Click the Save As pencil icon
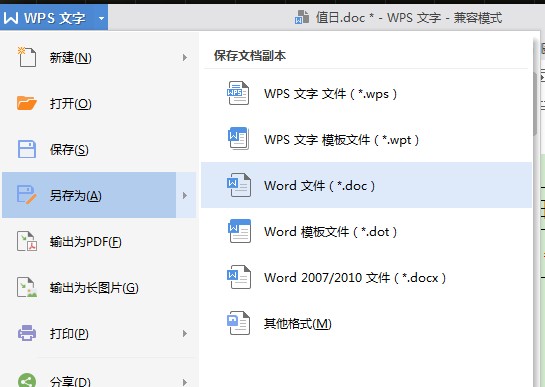The height and width of the screenshot is (387, 545). pyautogui.click(x=27, y=195)
